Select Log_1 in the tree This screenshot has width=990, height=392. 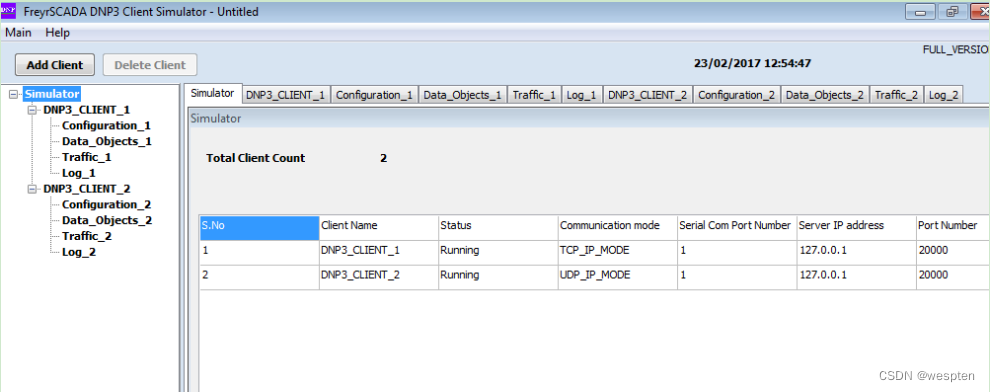tap(78, 173)
